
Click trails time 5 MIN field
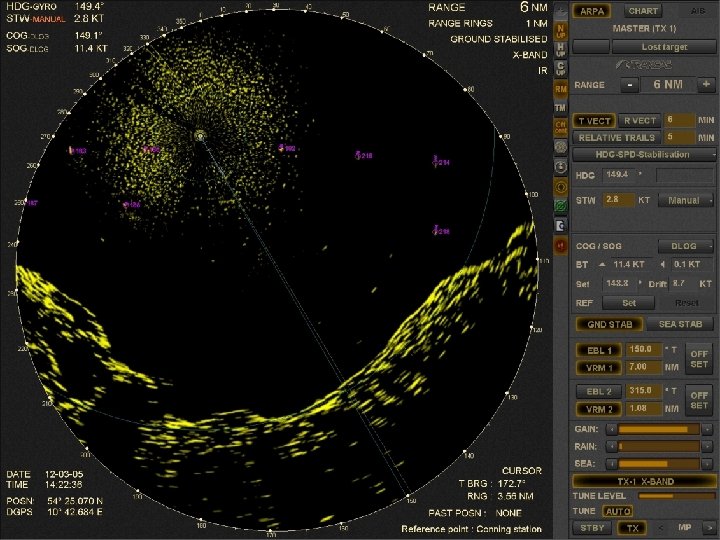[679, 137]
